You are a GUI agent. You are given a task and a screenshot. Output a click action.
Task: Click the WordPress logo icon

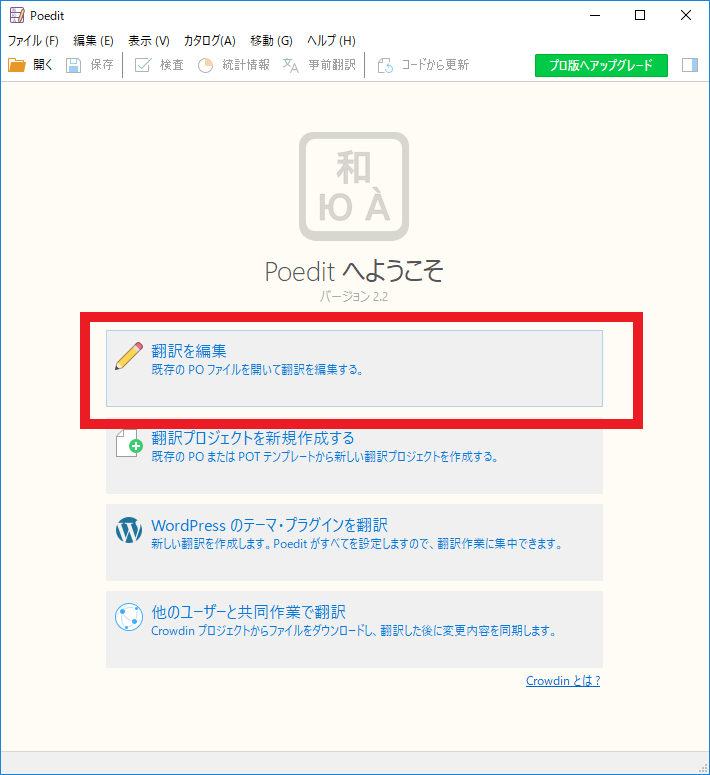129,530
